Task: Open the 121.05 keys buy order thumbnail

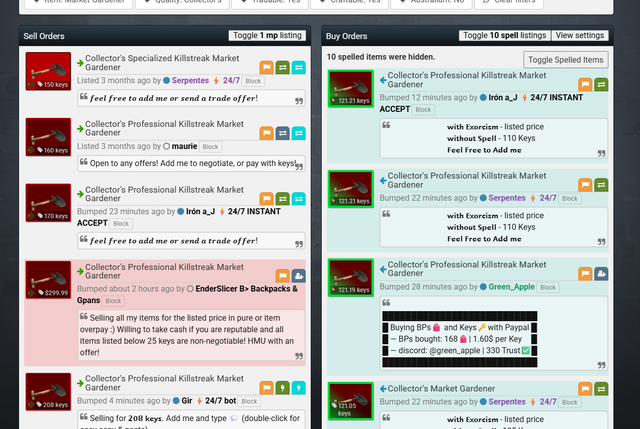Action: [351, 401]
